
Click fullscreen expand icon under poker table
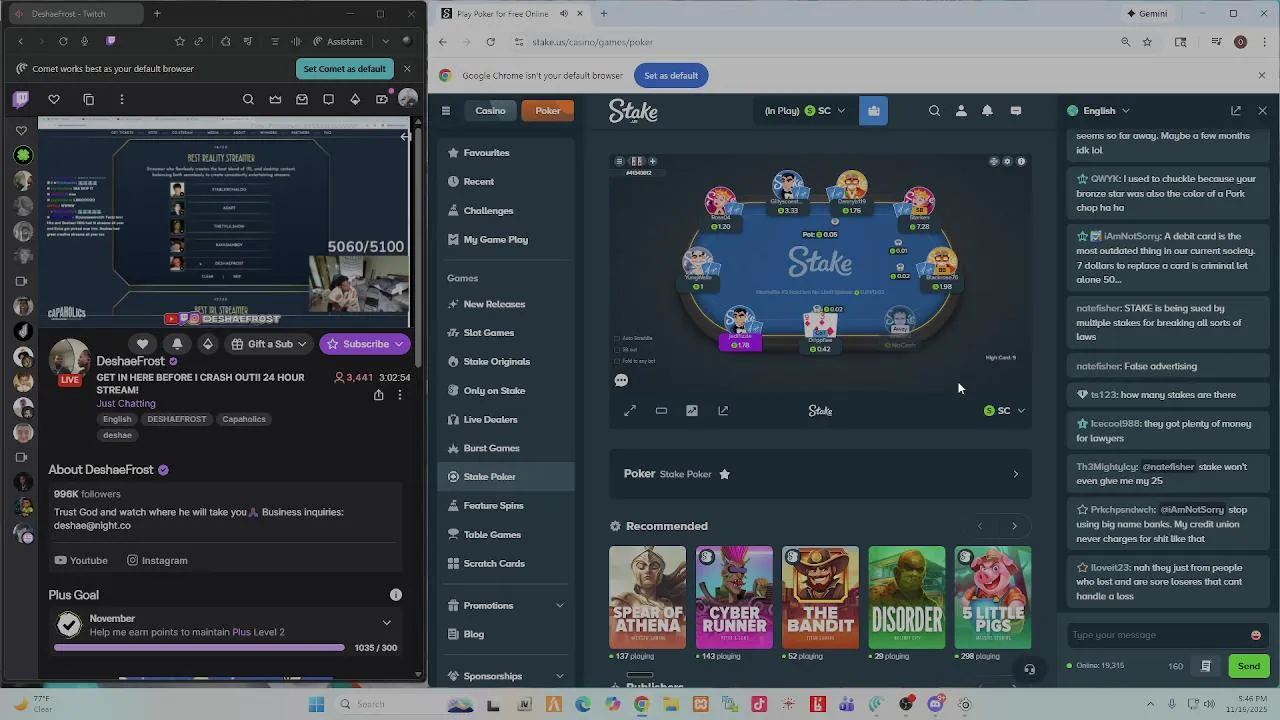tap(630, 410)
